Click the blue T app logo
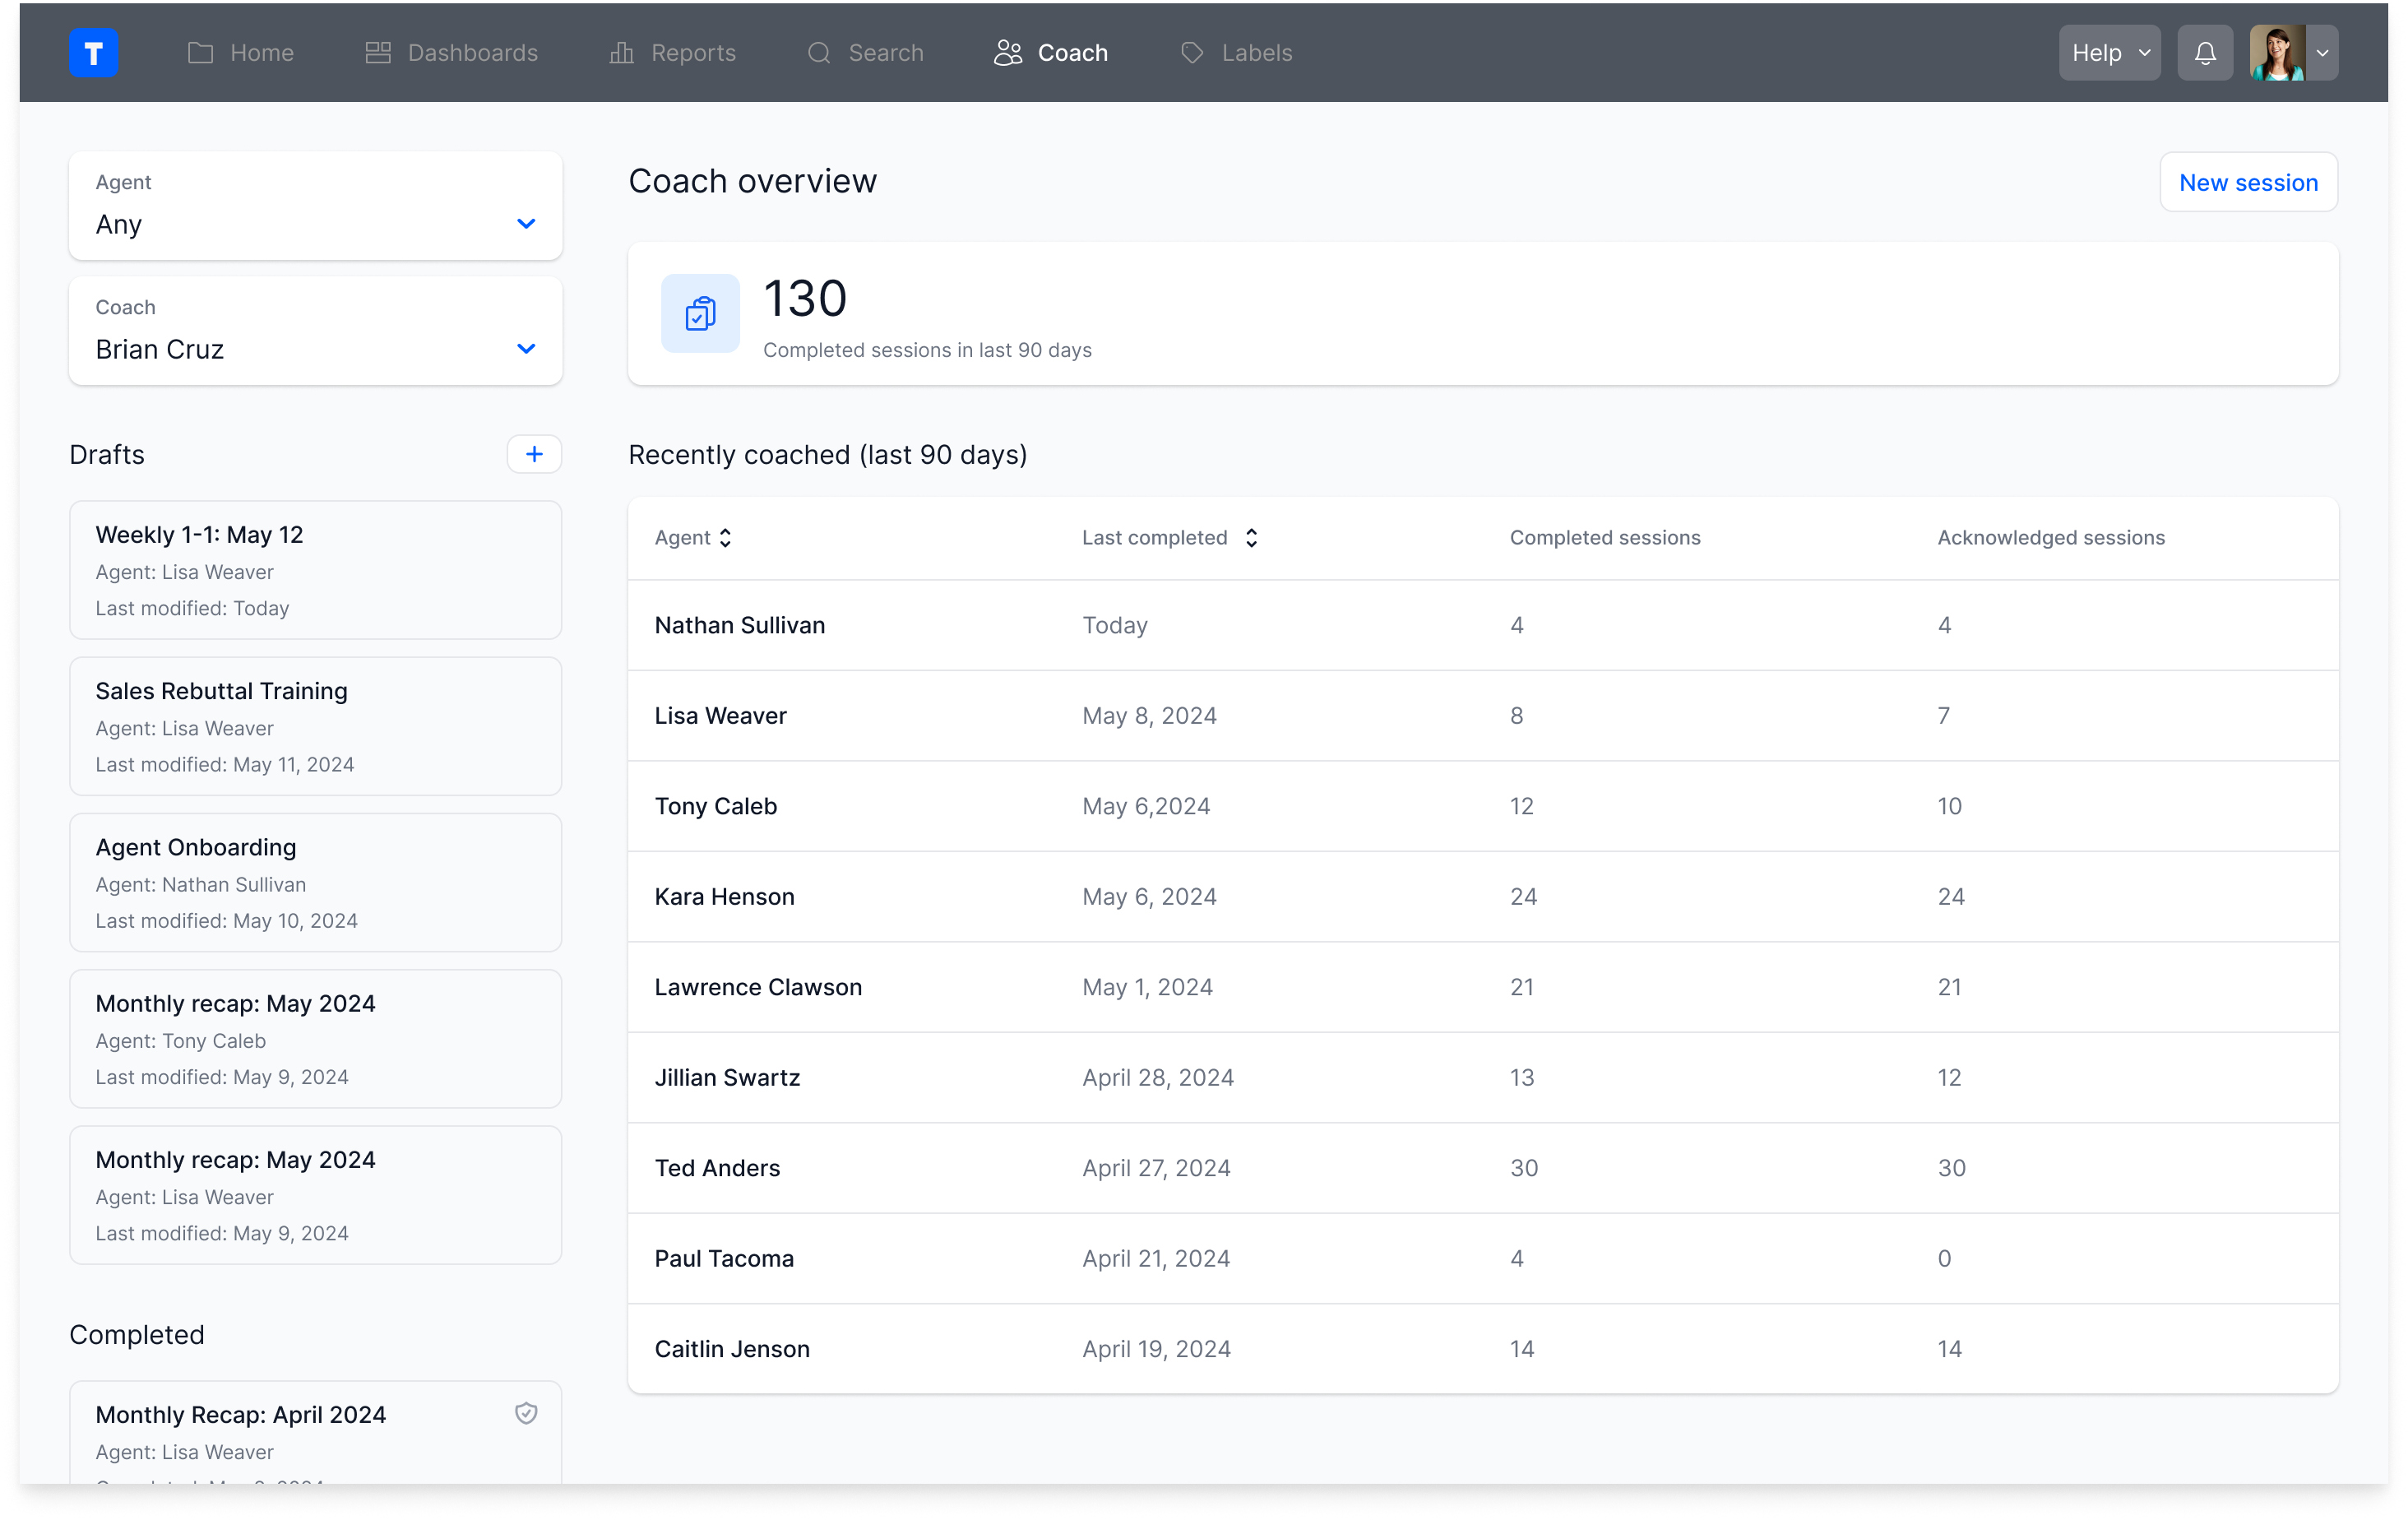 [x=94, y=53]
